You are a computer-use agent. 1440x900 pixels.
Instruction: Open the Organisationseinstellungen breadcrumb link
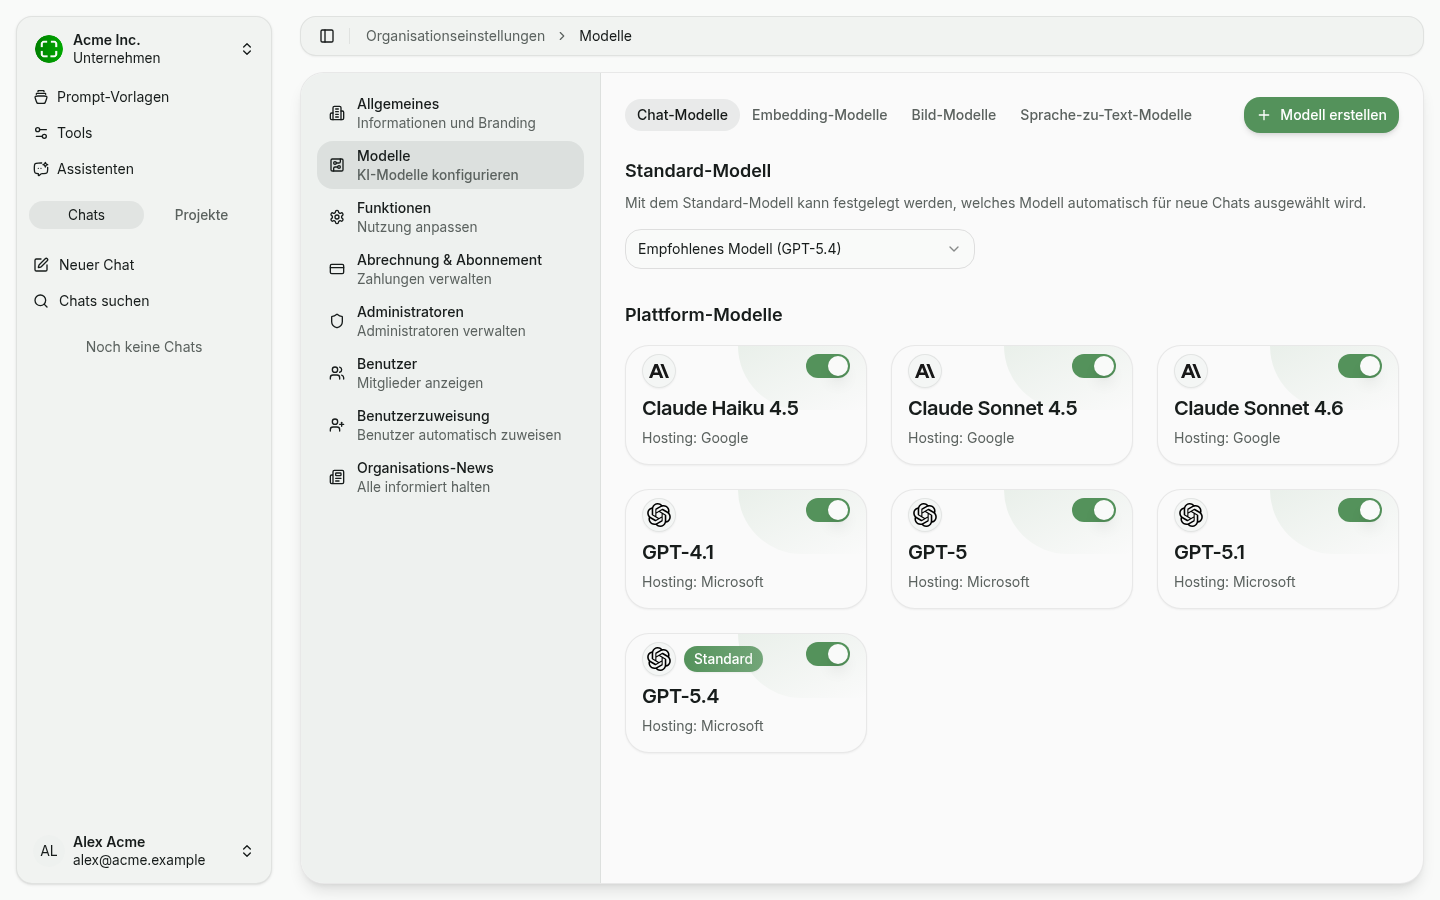click(455, 36)
